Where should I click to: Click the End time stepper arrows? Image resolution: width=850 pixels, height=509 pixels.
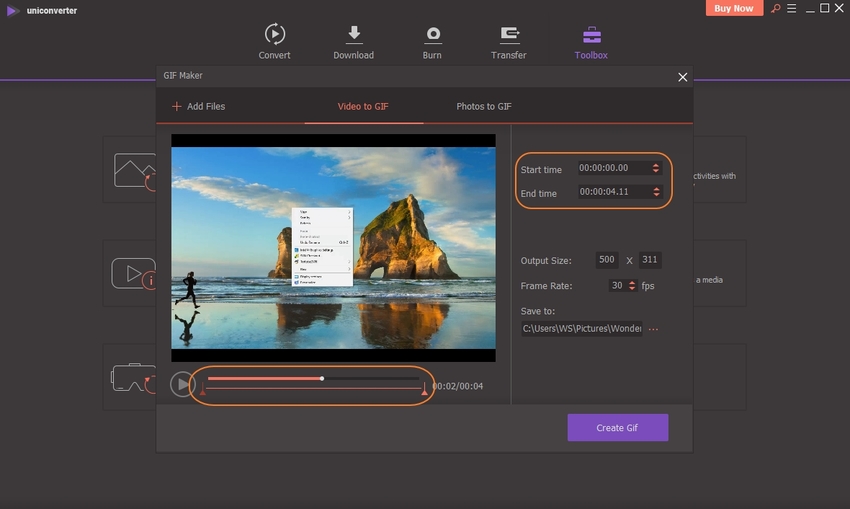click(655, 193)
